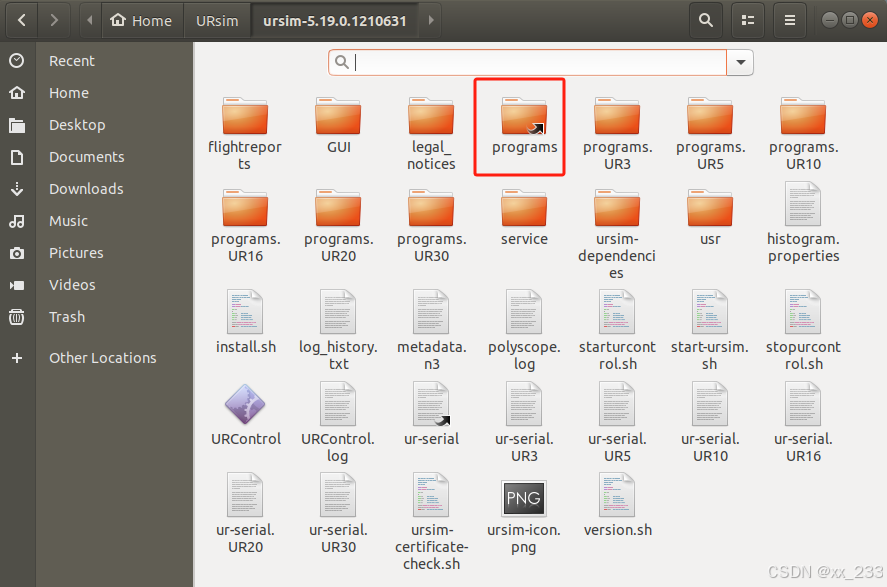Select the ur-serial.UR30 file
The image size is (887, 587).
(x=338, y=514)
